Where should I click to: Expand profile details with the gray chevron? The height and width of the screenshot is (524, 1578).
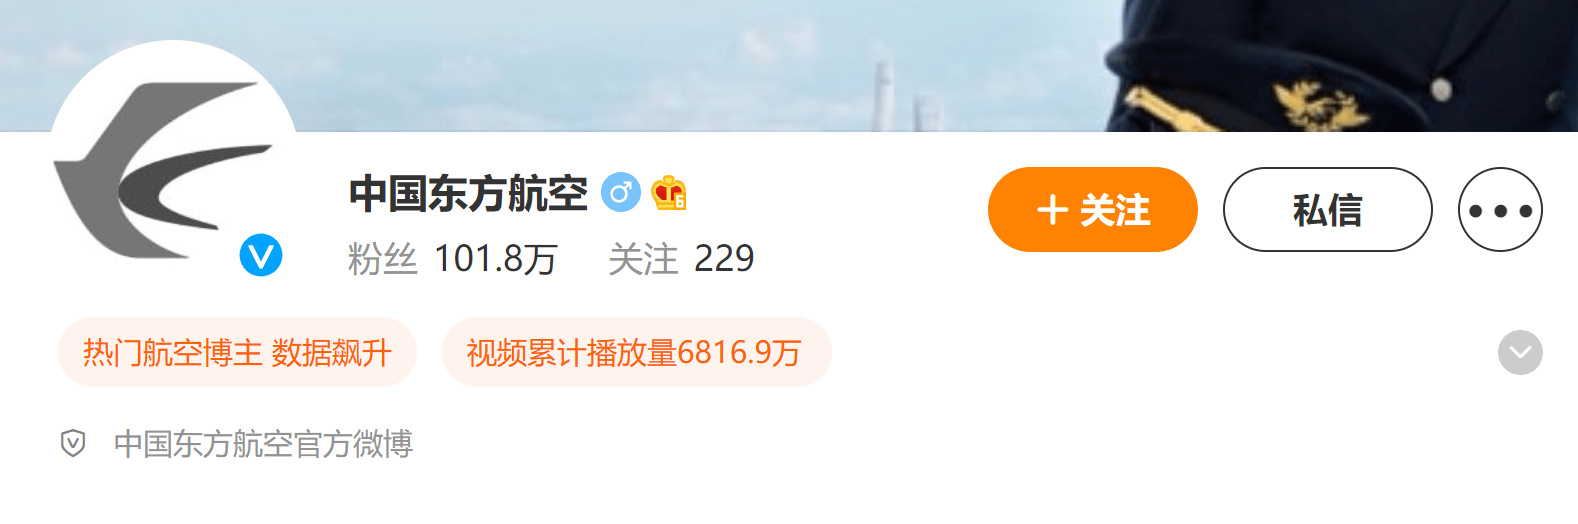click(x=1520, y=352)
